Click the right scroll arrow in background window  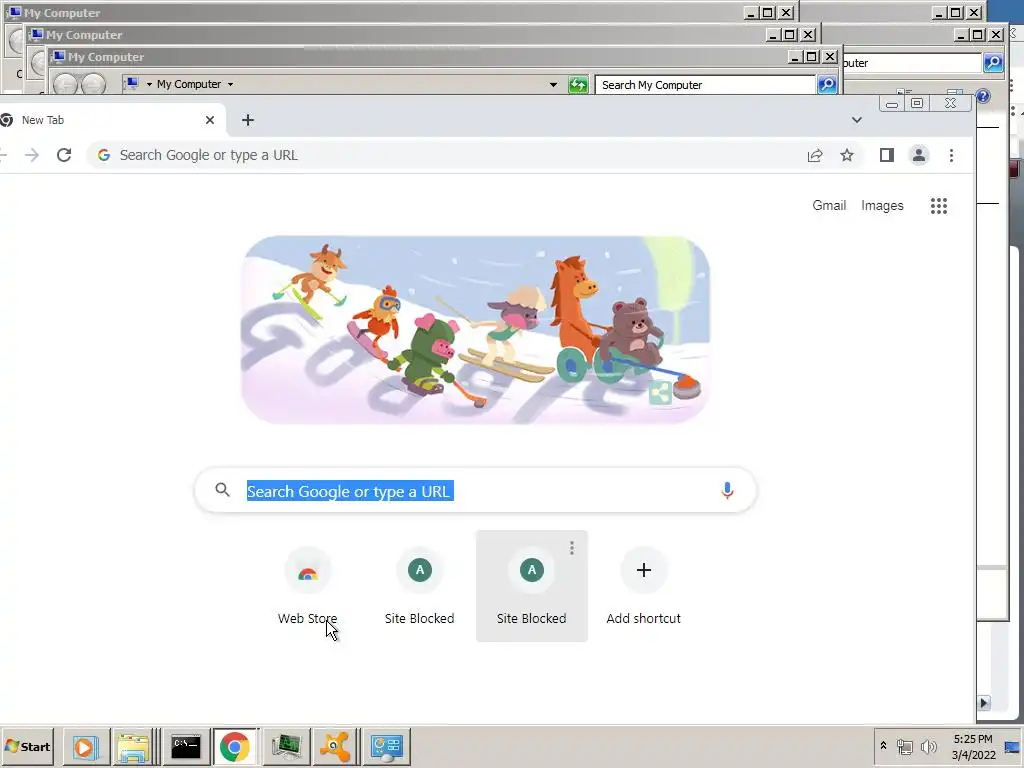[984, 703]
